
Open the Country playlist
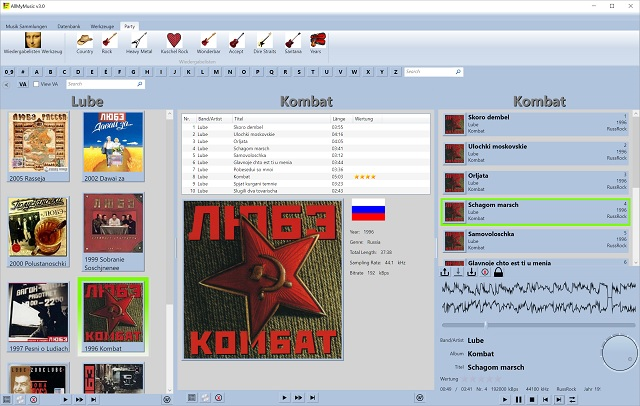pos(84,44)
